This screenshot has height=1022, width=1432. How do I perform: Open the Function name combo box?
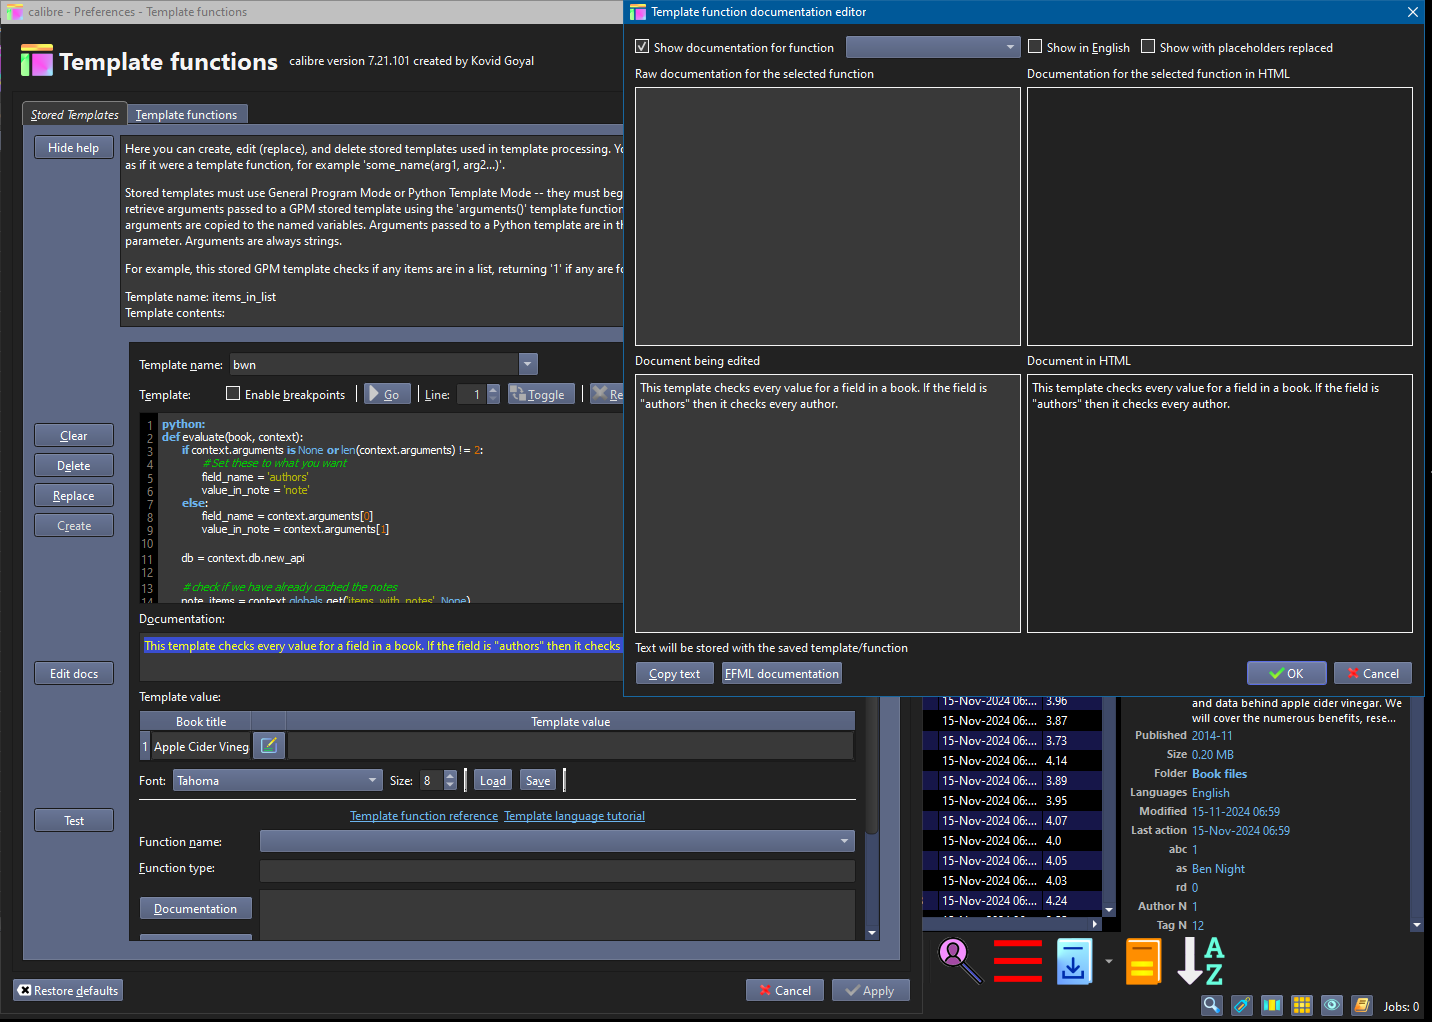click(845, 842)
